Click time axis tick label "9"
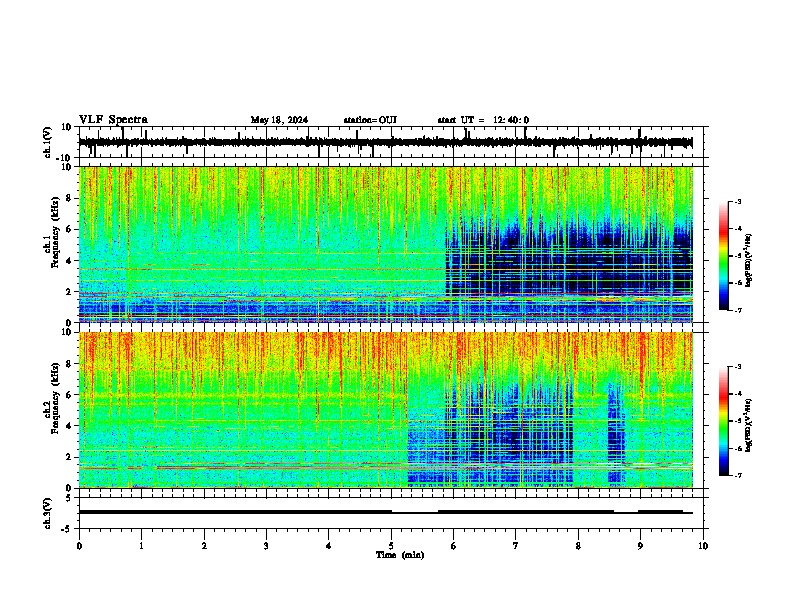The image size is (792, 612). click(640, 546)
